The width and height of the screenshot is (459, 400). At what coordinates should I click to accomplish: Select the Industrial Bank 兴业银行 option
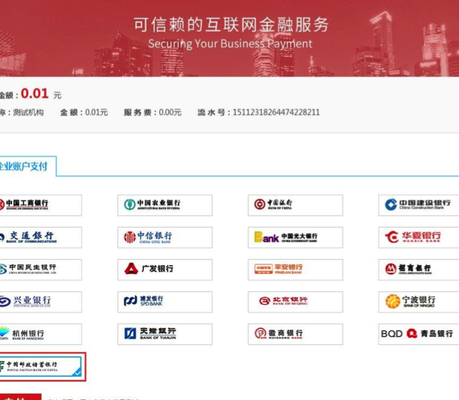(41, 302)
